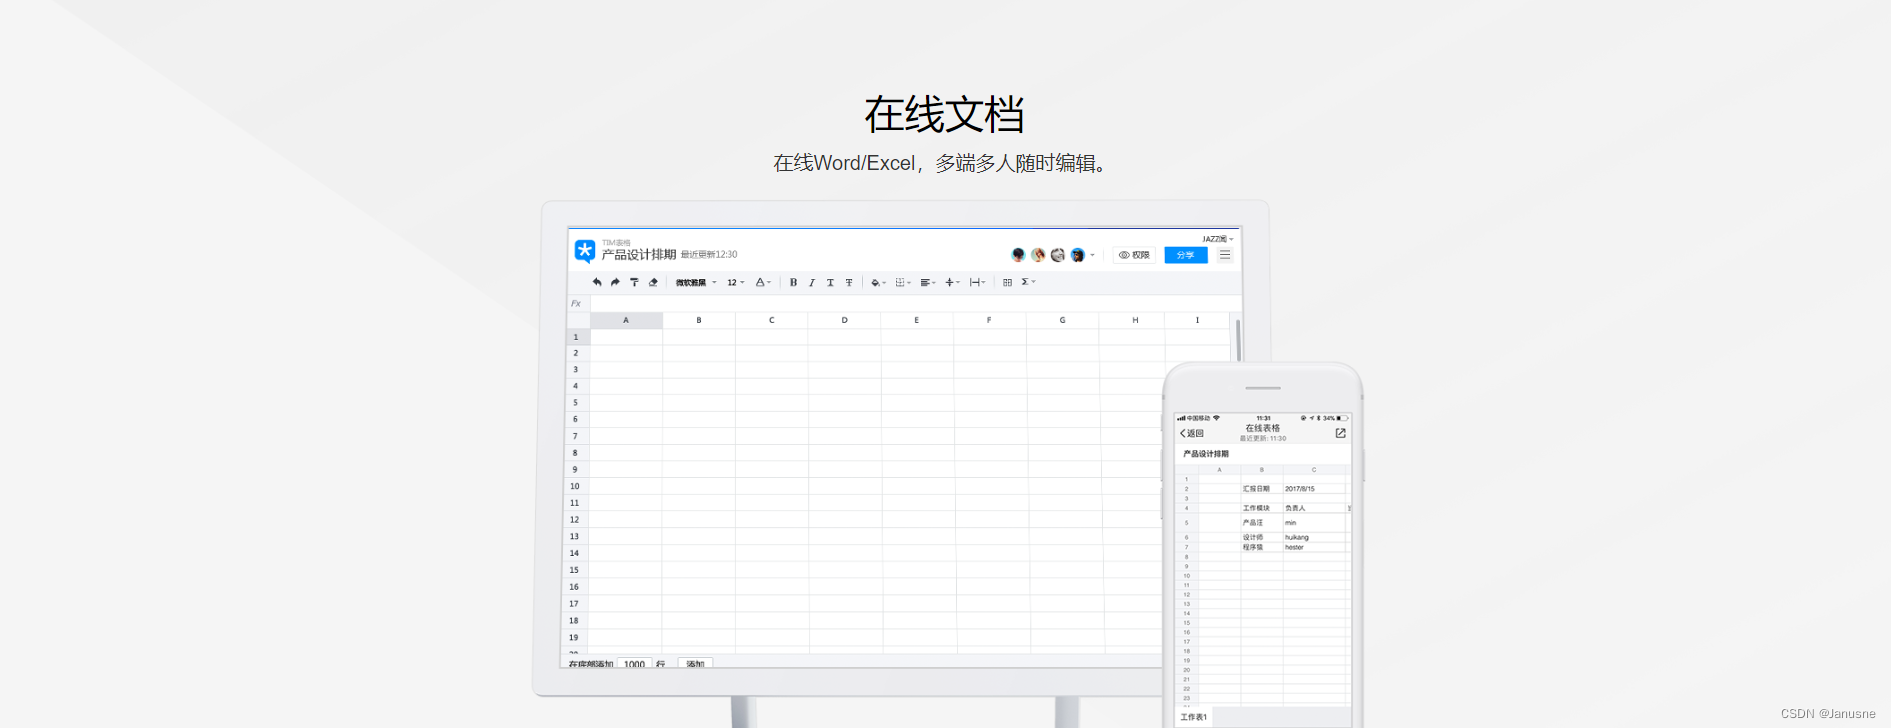Click the 添加 add rows button
Image resolution: width=1891 pixels, height=728 pixels.
[x=695, y=663]
